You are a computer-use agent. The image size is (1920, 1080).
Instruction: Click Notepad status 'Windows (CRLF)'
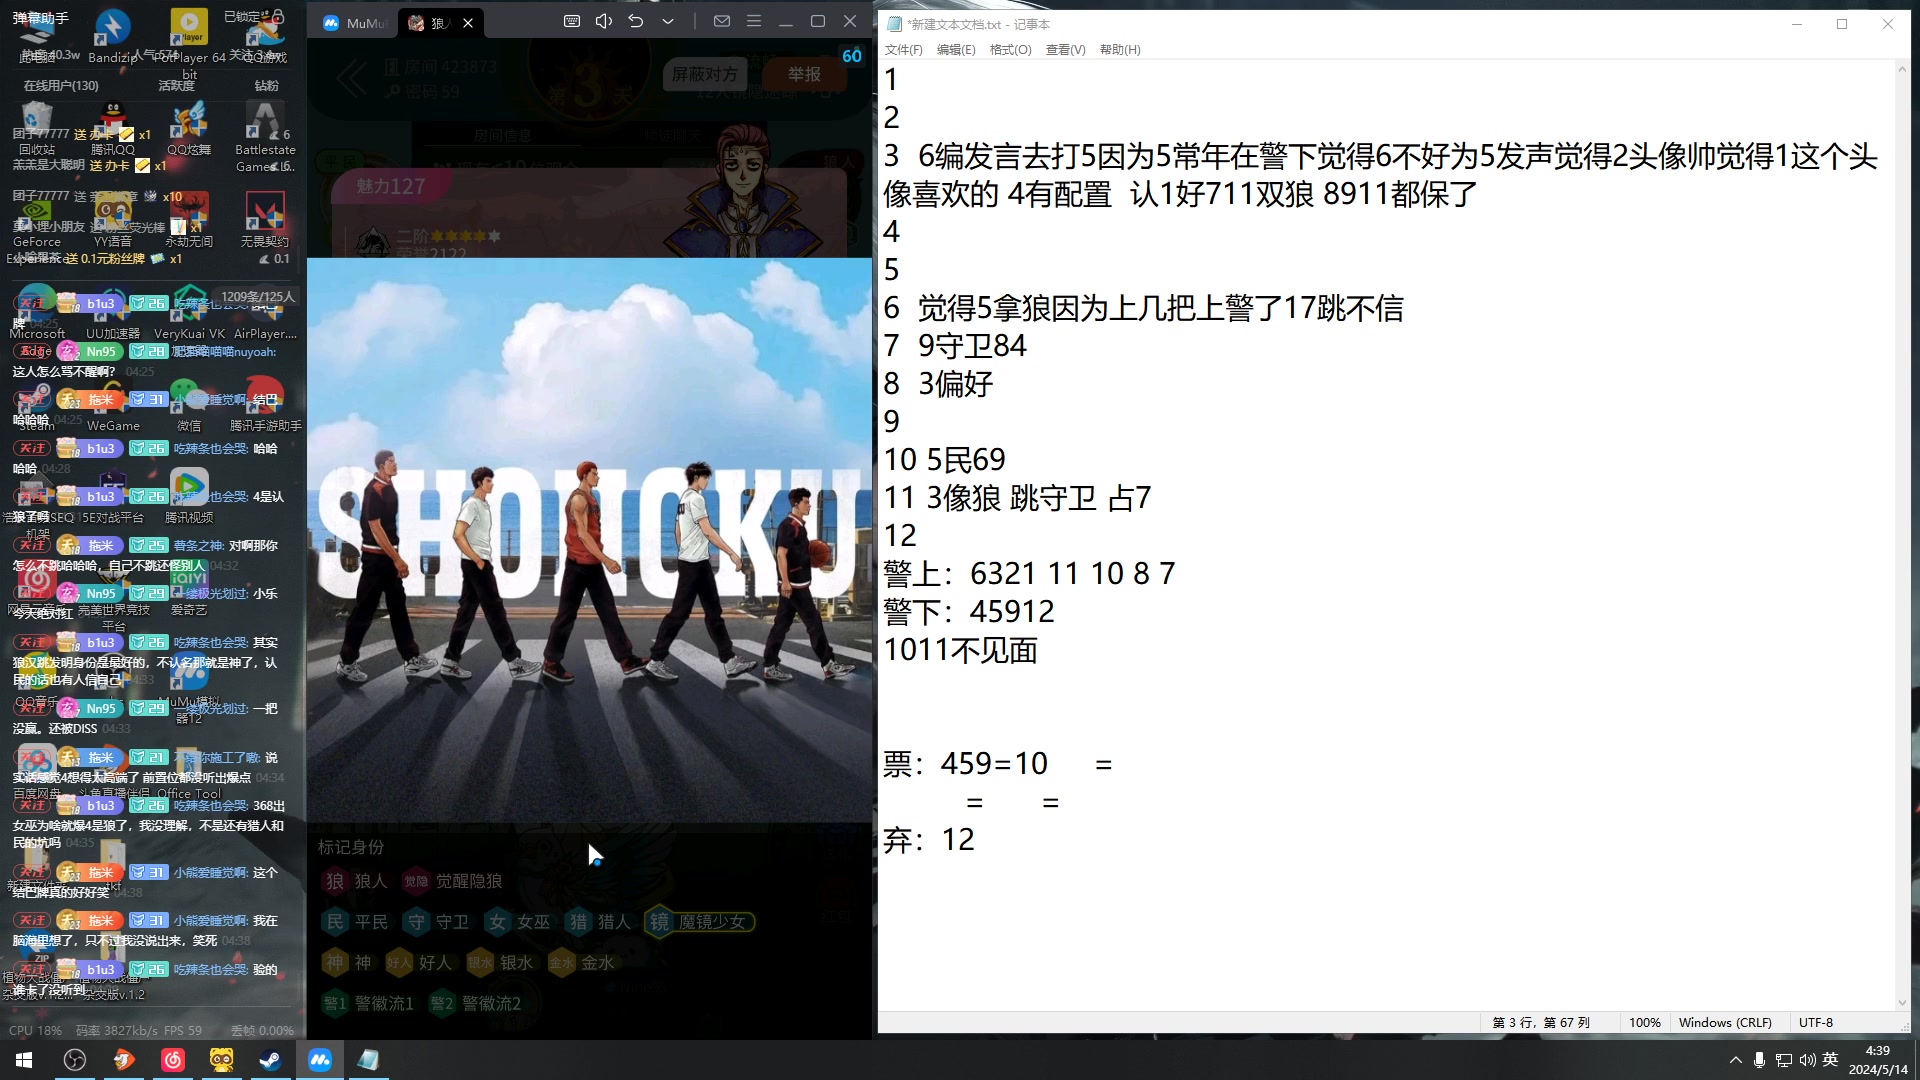[1725, 1022]
